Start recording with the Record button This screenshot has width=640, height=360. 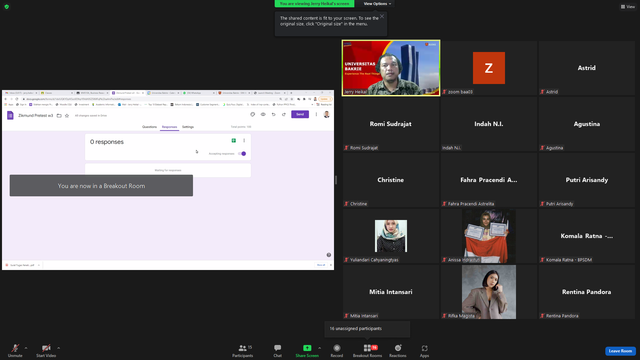coord(336,350)
